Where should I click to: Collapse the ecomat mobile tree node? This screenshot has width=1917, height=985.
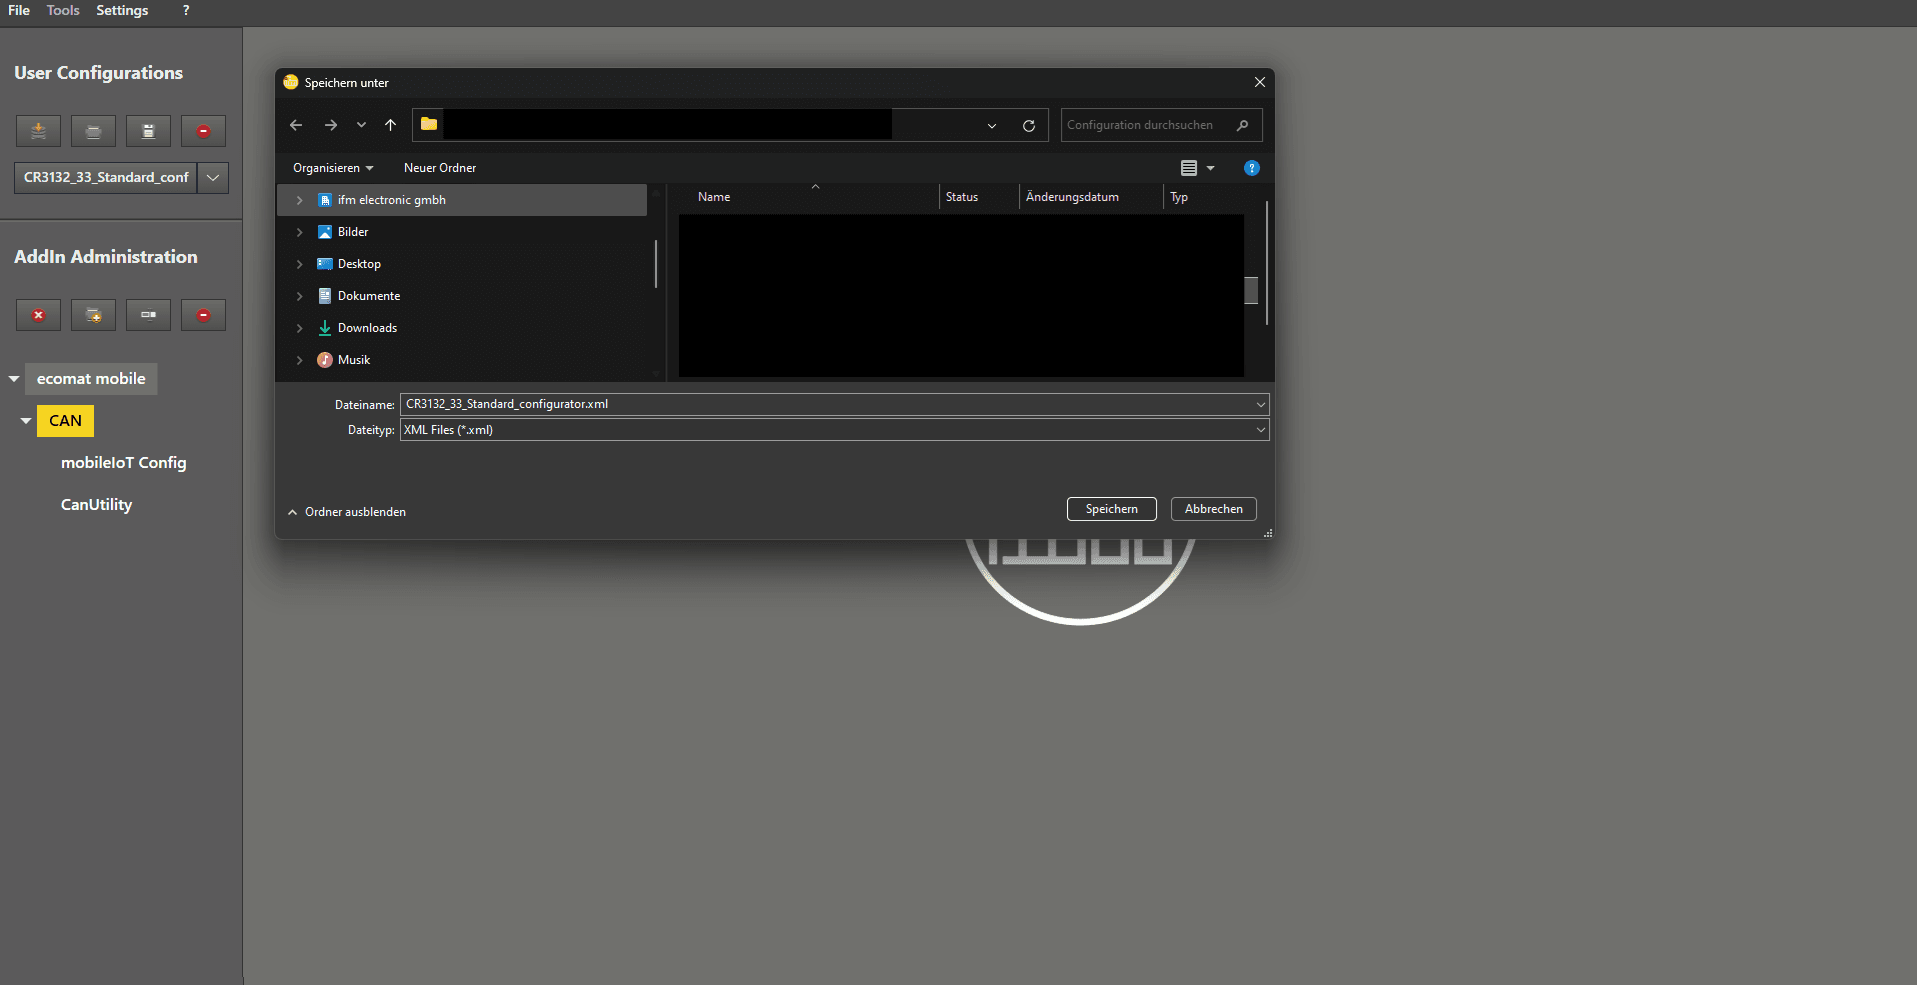14,379
